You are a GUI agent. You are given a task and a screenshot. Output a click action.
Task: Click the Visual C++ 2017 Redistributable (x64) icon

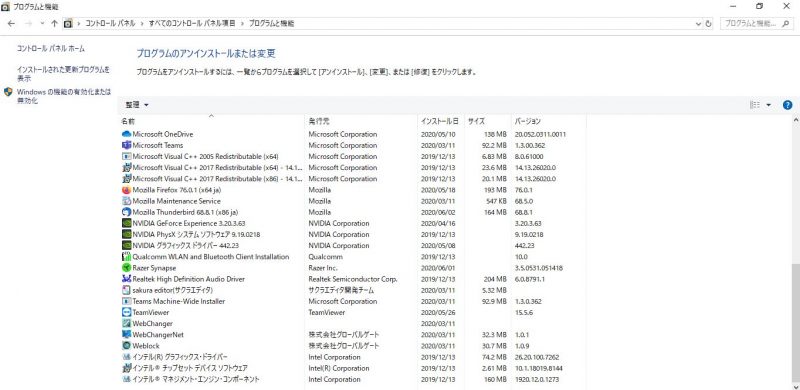pyautogui.click(x=127, y=167)
